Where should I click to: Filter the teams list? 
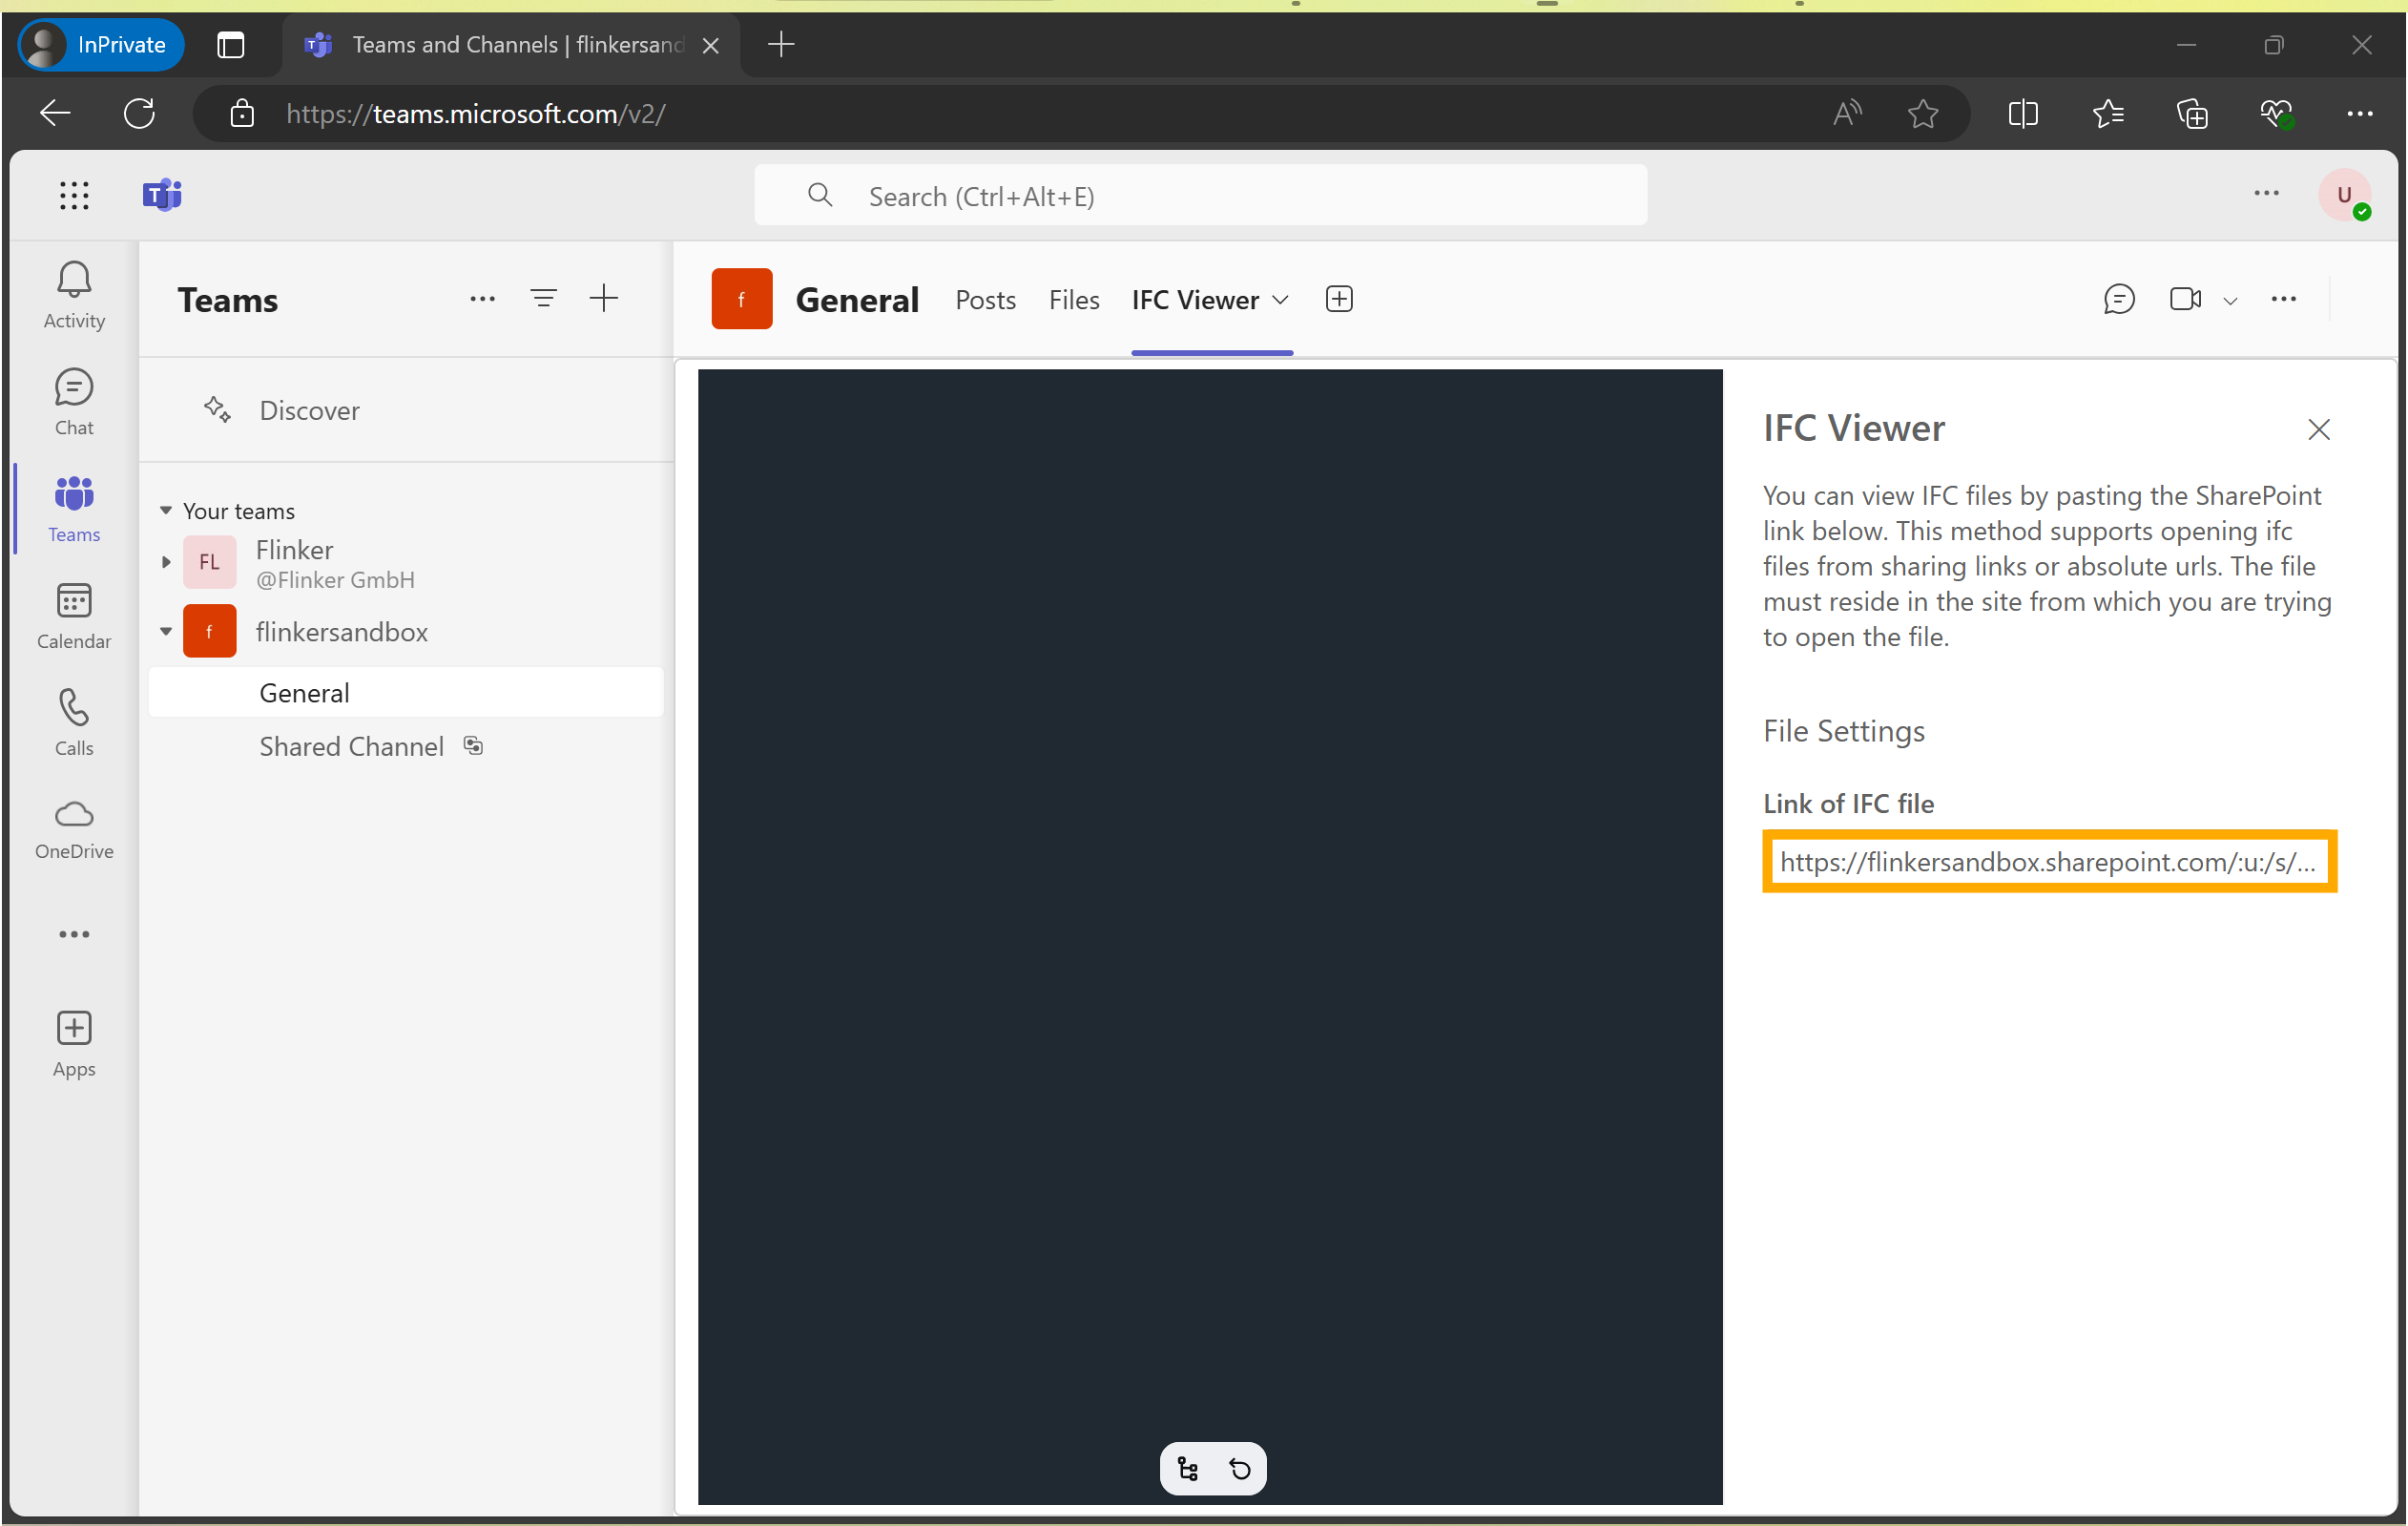point(543,299)
